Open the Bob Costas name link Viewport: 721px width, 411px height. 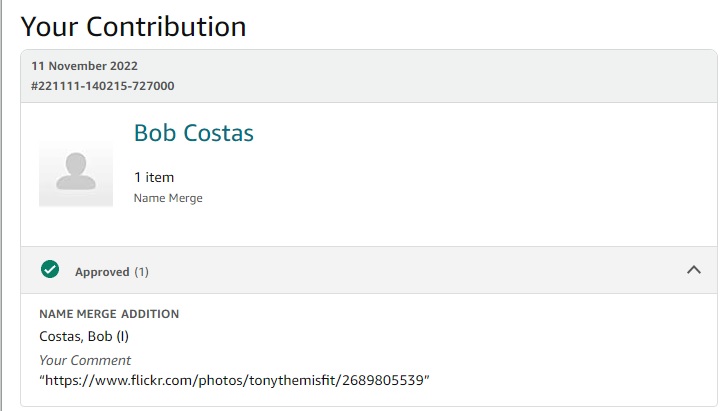click(x=193, y=133)
